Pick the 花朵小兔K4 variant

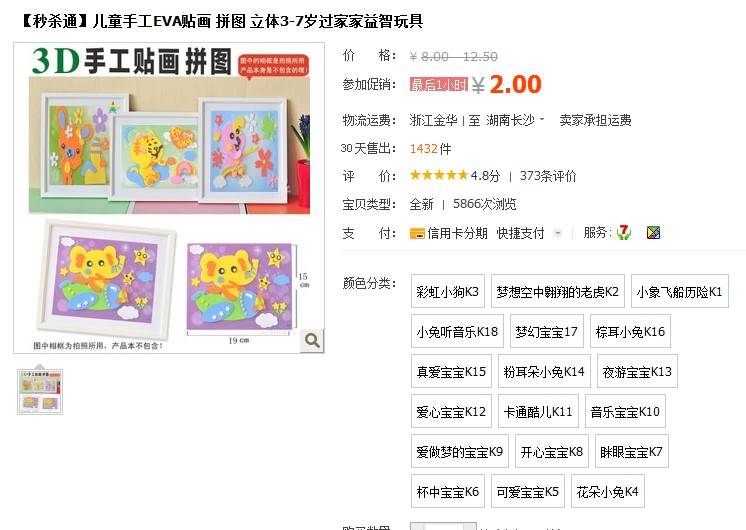point(608,491)
